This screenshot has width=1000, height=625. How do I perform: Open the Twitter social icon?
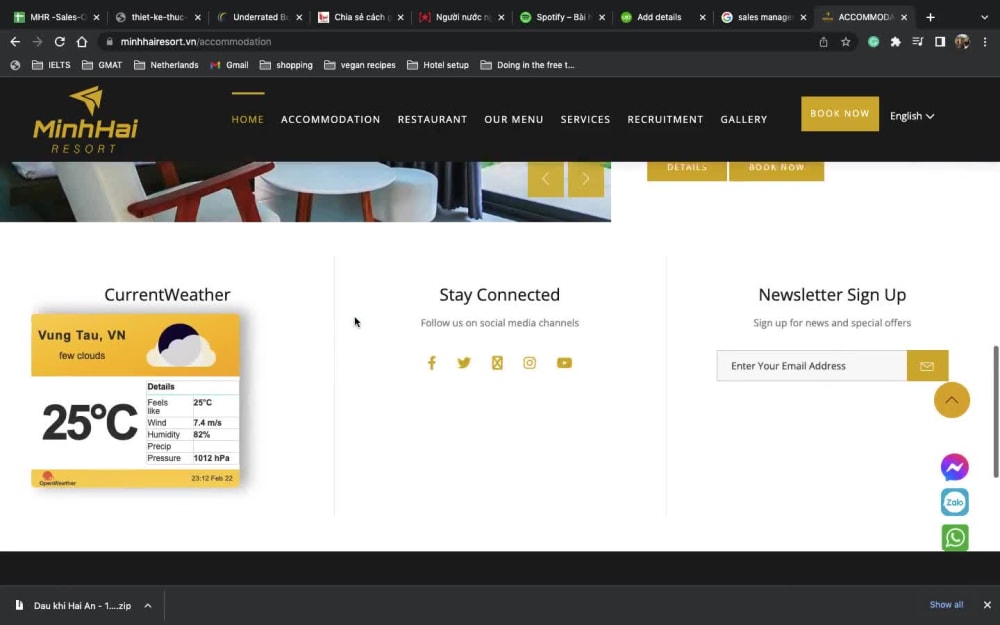464,363
